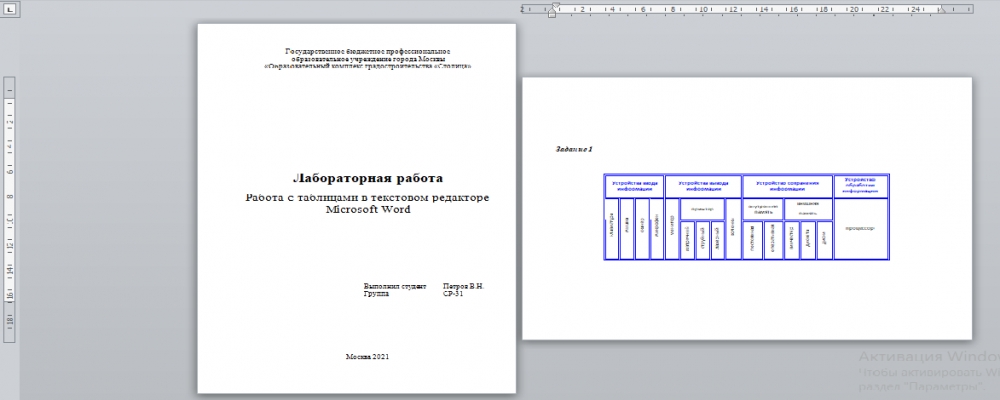Click the «Выполнил студент» label
1000x400 pixels.
(395, 286)
